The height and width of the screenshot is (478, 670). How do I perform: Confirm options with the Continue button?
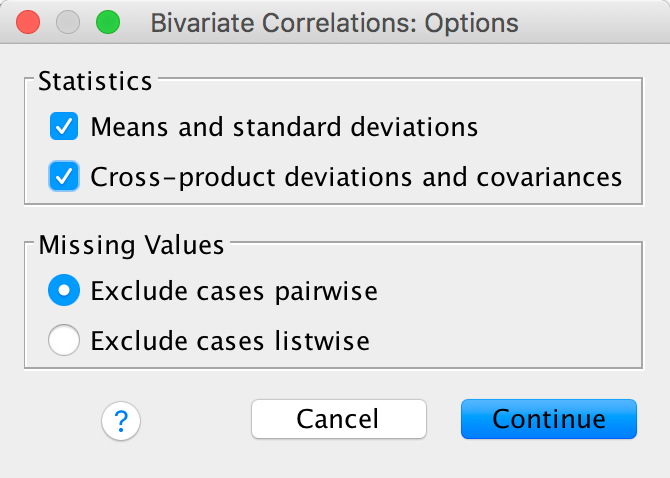(x=548, y=419)
